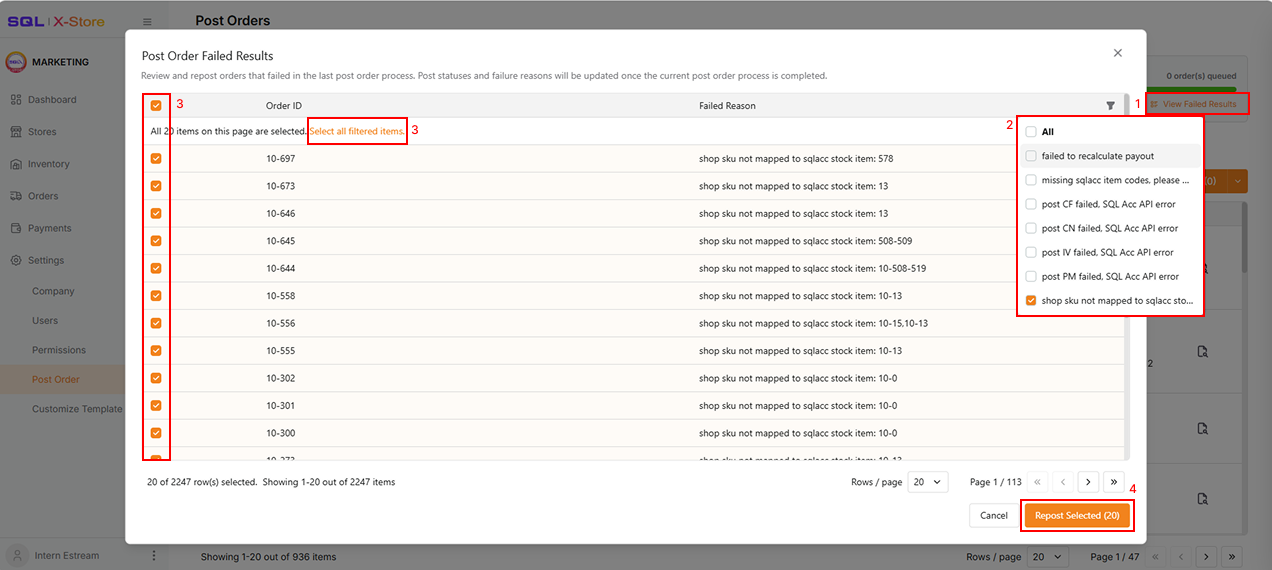Open the background list Rows / page dropdown

[x=1047, y=557]
